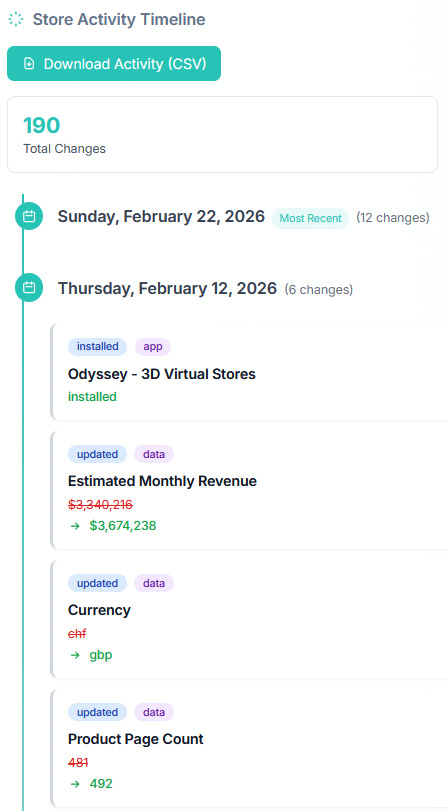The image size is (448, 811).
Task: Click data tag on Product Page Count card
Action: 154,712
